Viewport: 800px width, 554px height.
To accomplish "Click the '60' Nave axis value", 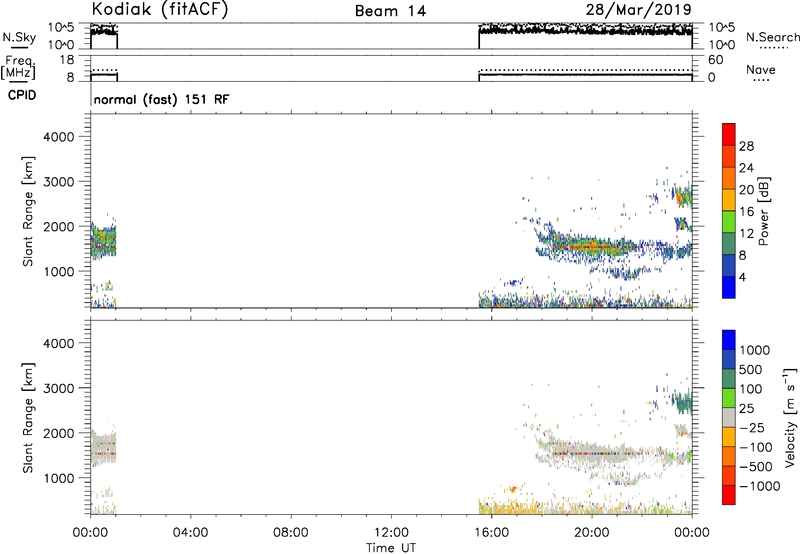I will pyautogui.click(x=715, y=60).
